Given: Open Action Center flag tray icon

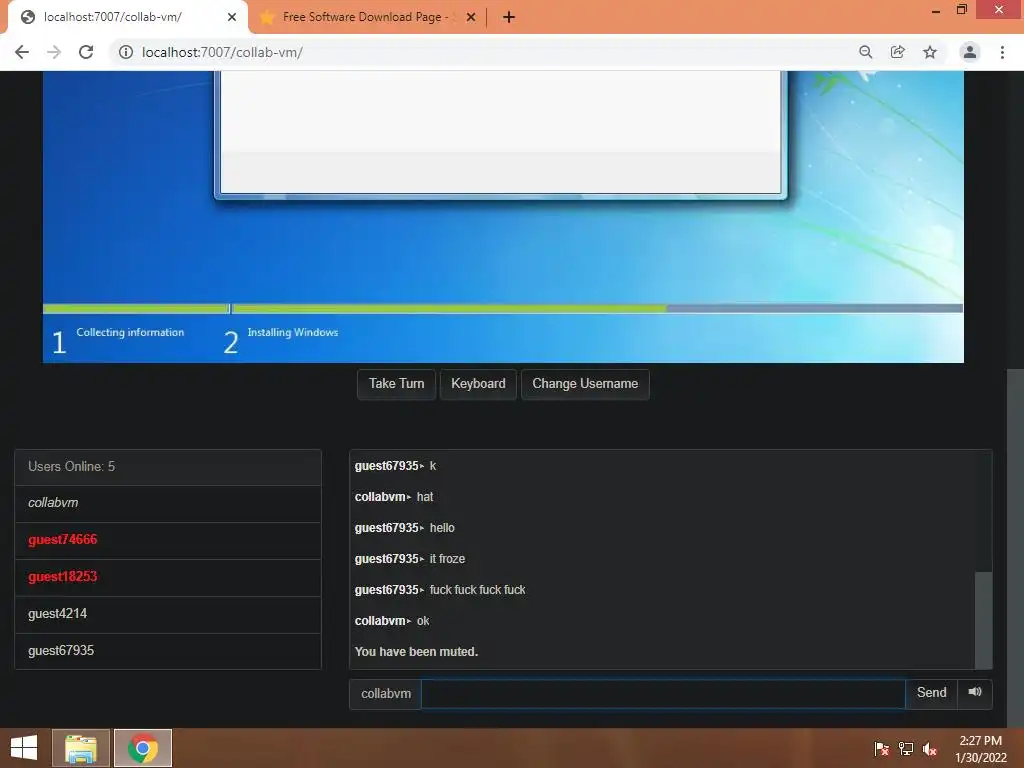Looking at the screenshot, I should pyautogui.click(x=882, y=749).
